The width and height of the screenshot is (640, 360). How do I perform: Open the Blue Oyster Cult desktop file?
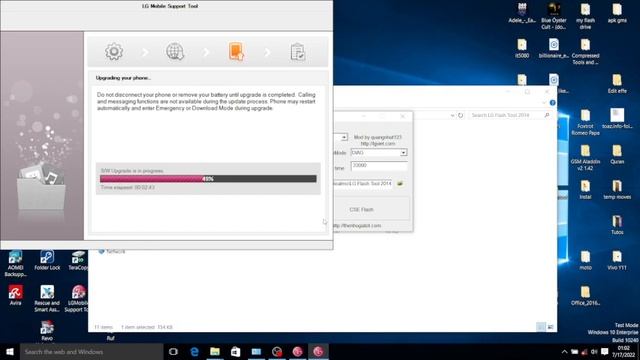tap(553, 16)
